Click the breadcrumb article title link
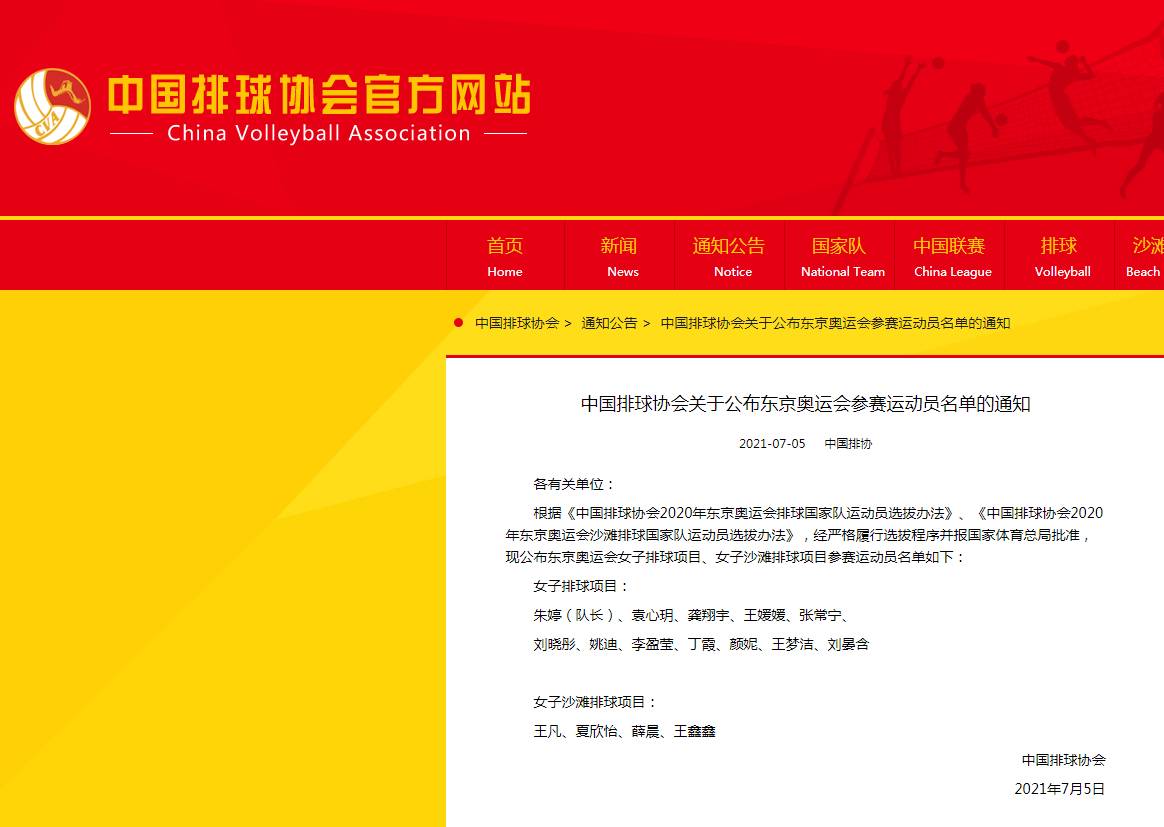Viewport: 1164px width, 827px height. [x=835, y=323]
